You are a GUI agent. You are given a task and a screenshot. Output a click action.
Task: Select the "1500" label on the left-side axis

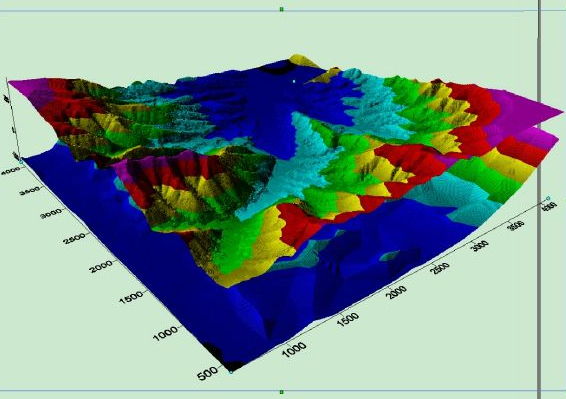click(131, 298)
